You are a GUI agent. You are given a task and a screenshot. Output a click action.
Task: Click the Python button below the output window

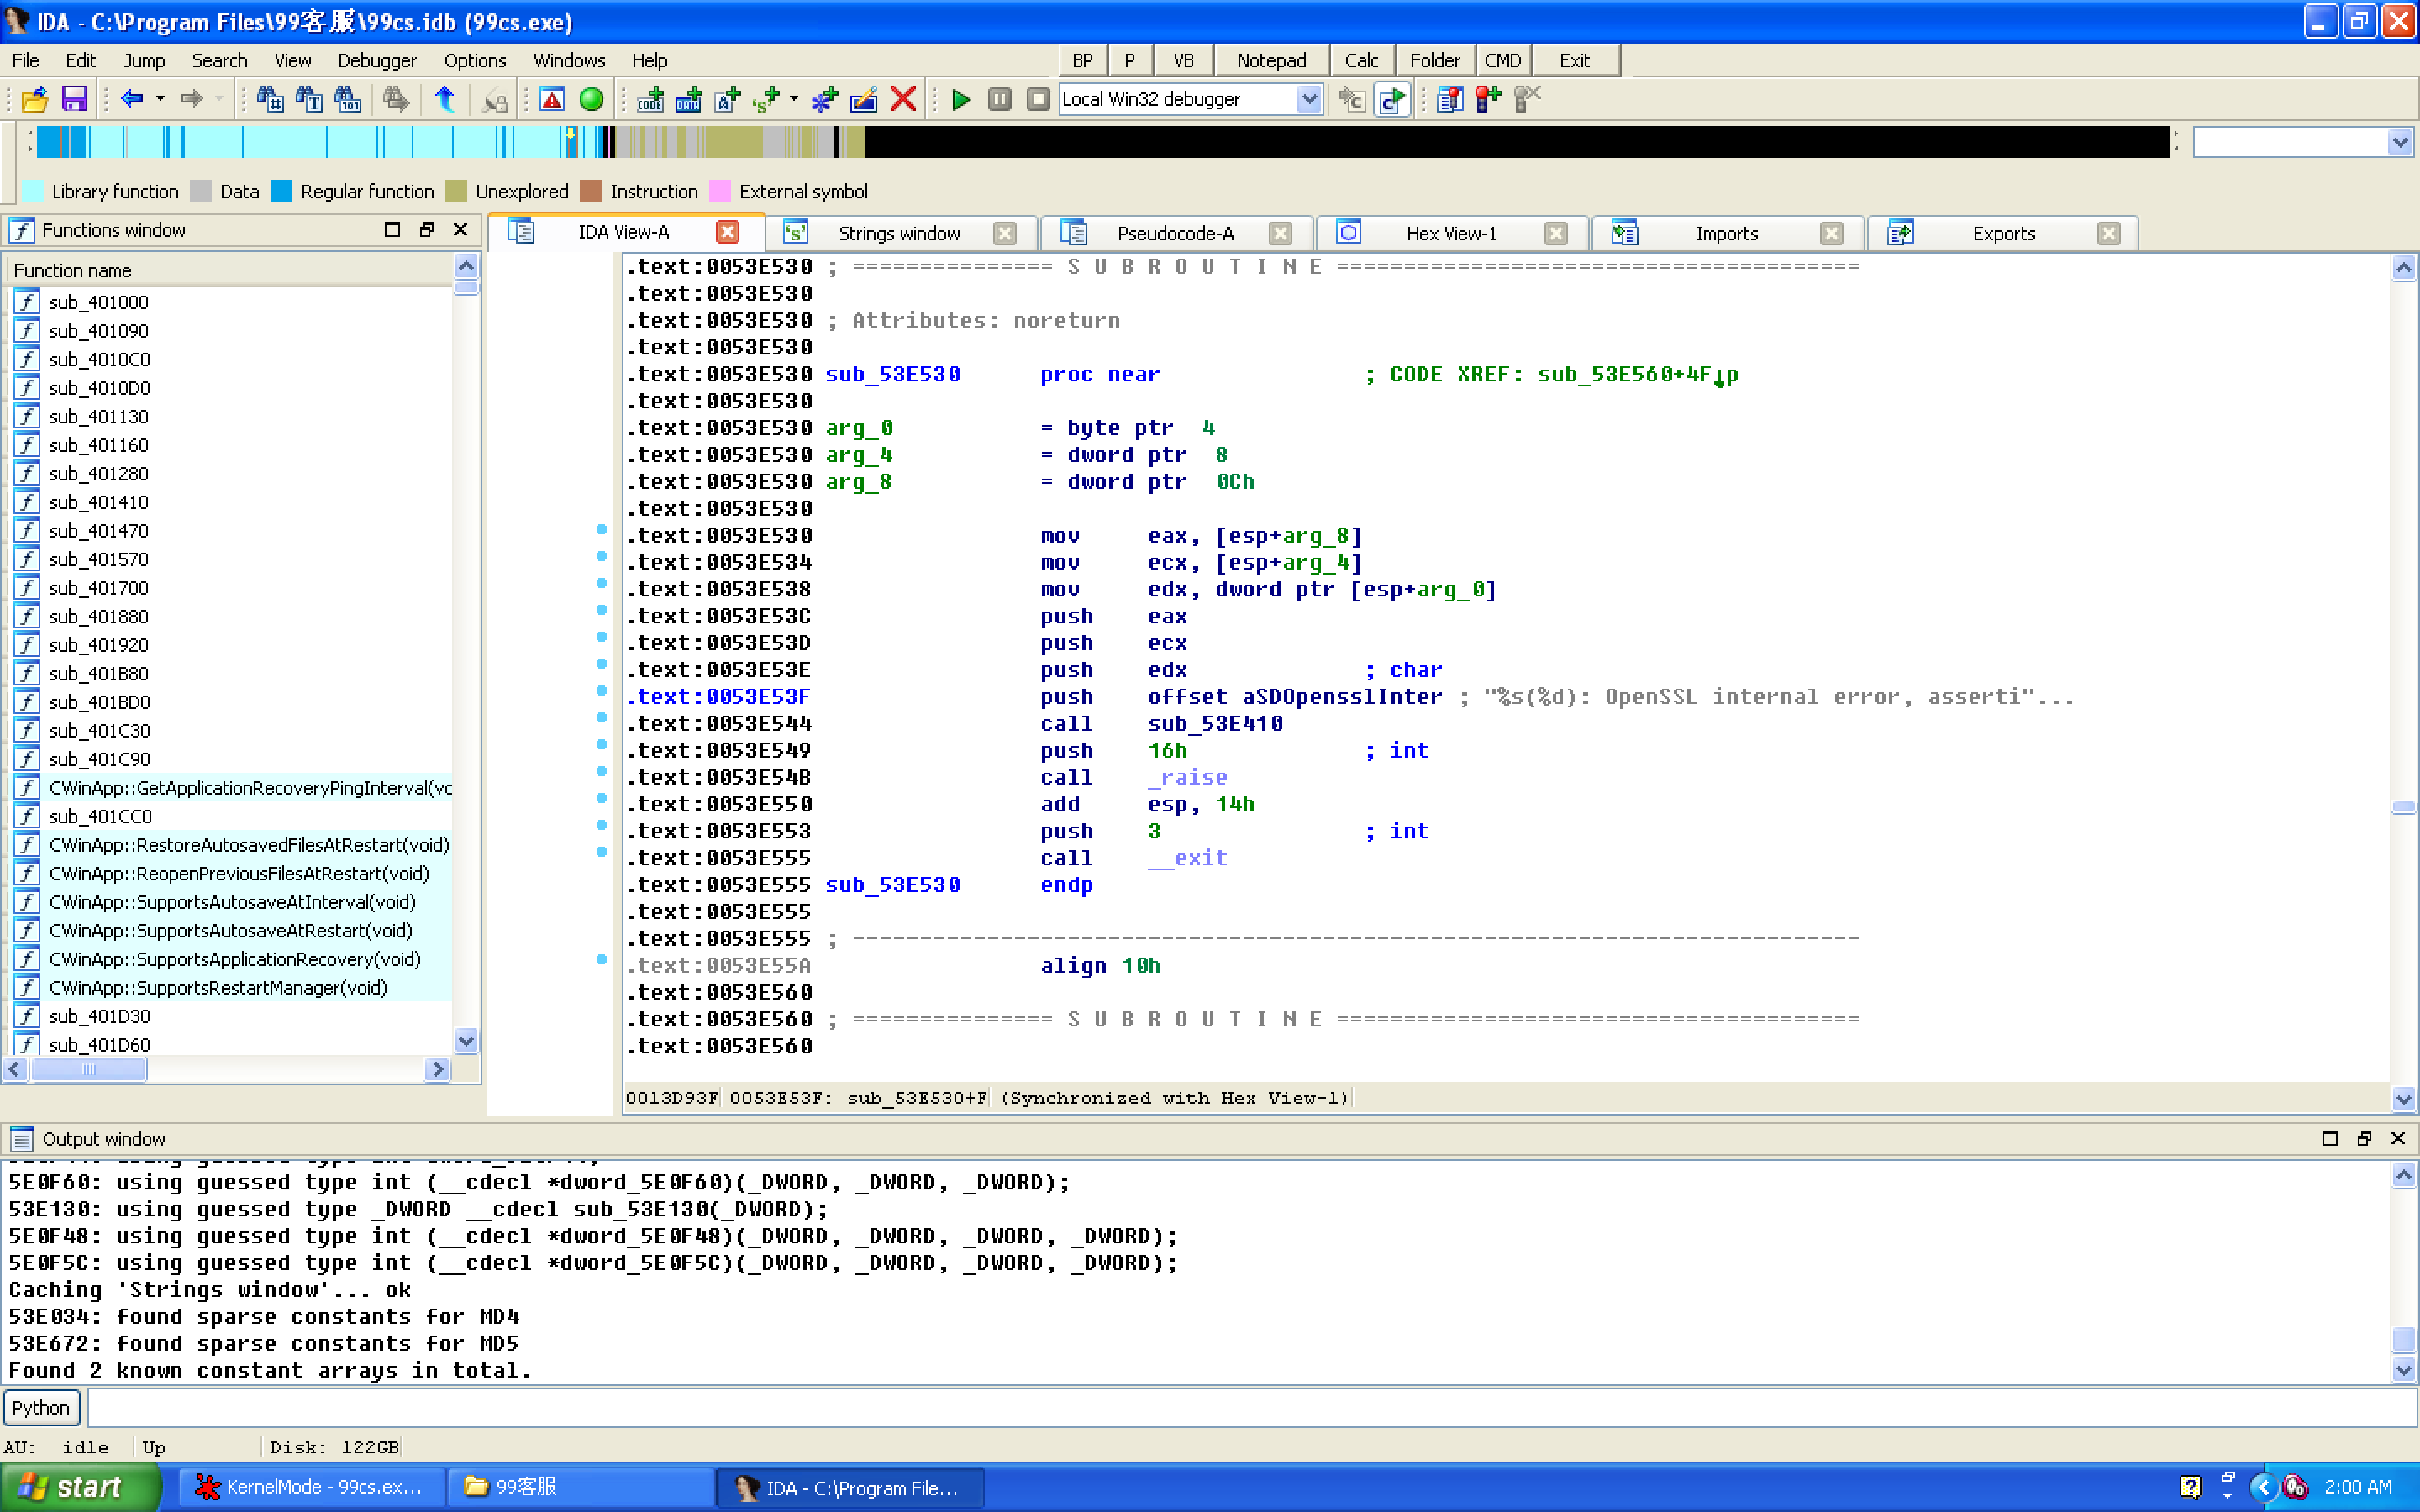click(41, 1407)
